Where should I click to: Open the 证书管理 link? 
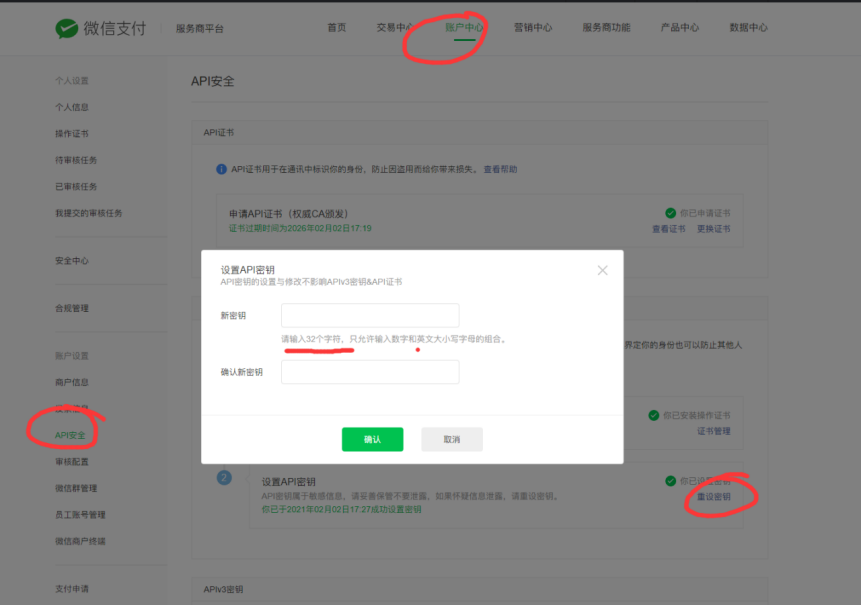pyautogui.click(x=714, y=431)
